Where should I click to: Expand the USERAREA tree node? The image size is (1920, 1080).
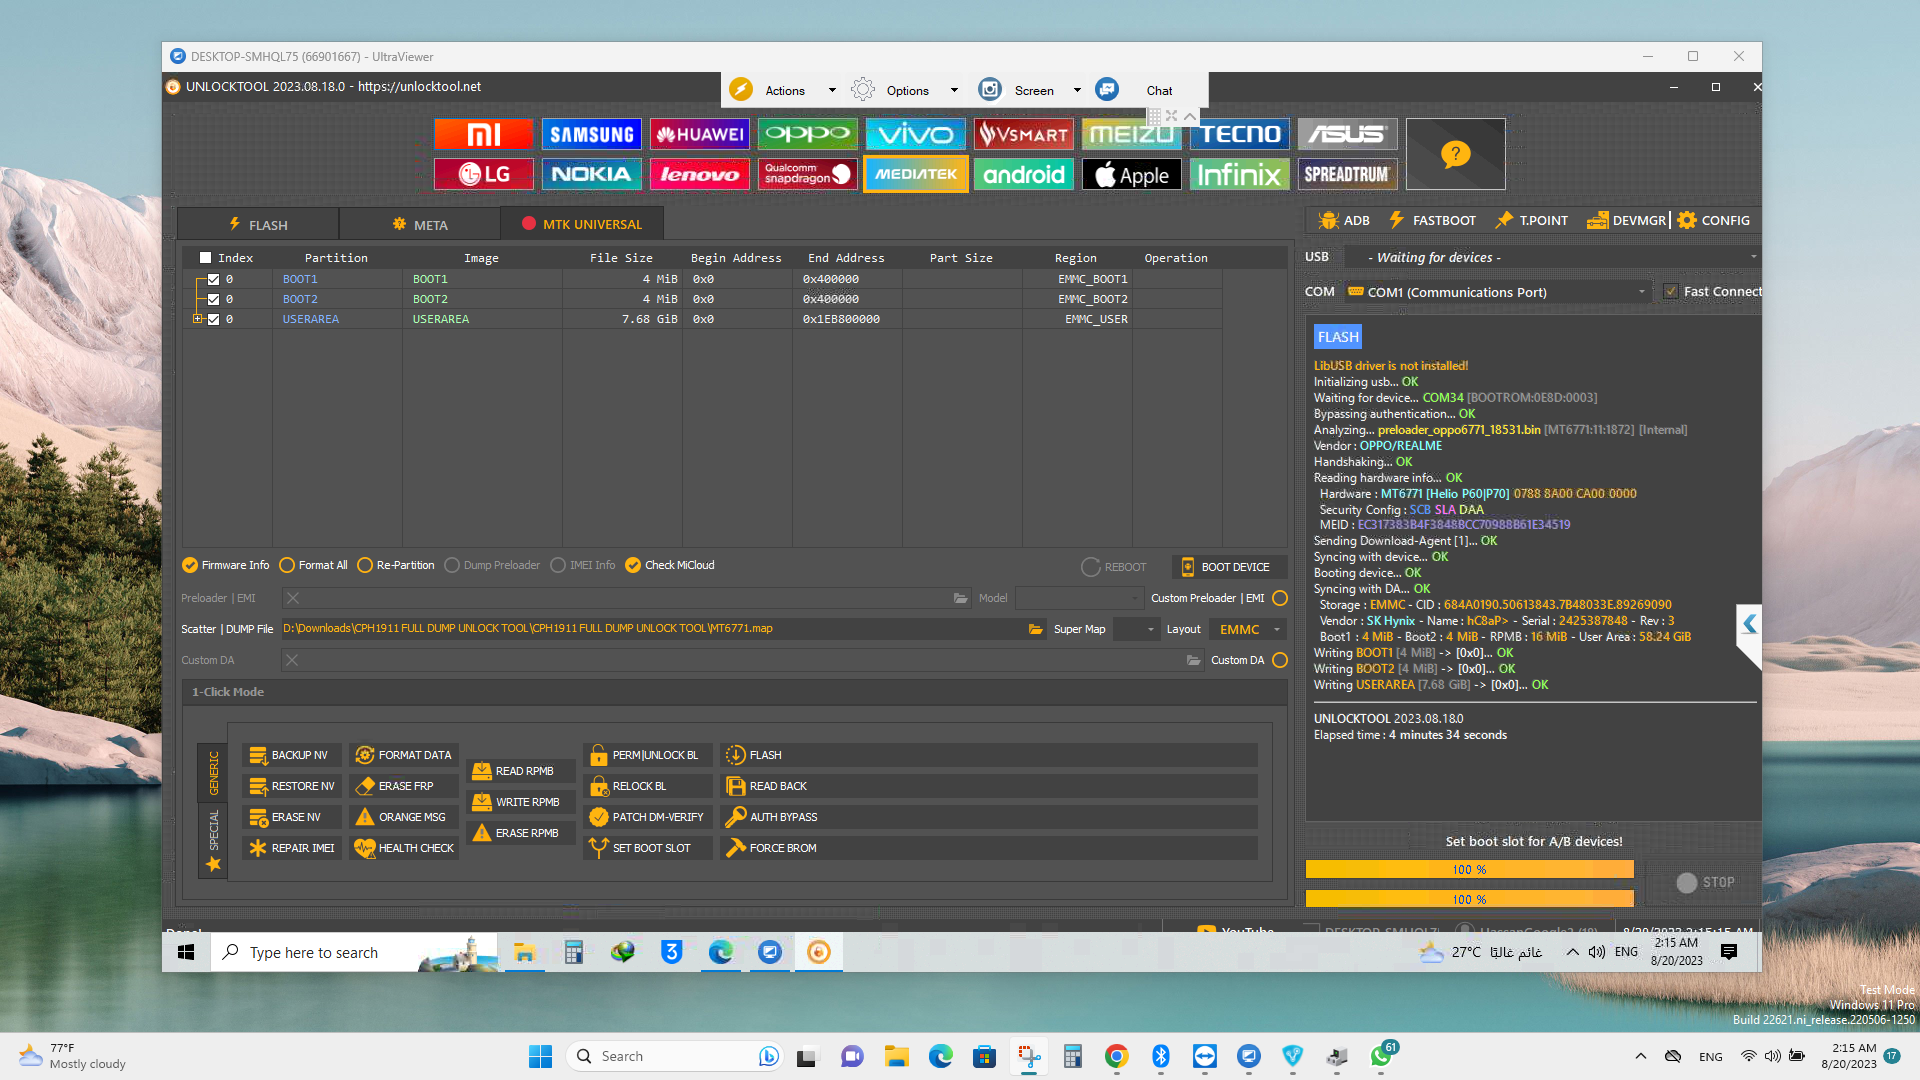[197, 319]
